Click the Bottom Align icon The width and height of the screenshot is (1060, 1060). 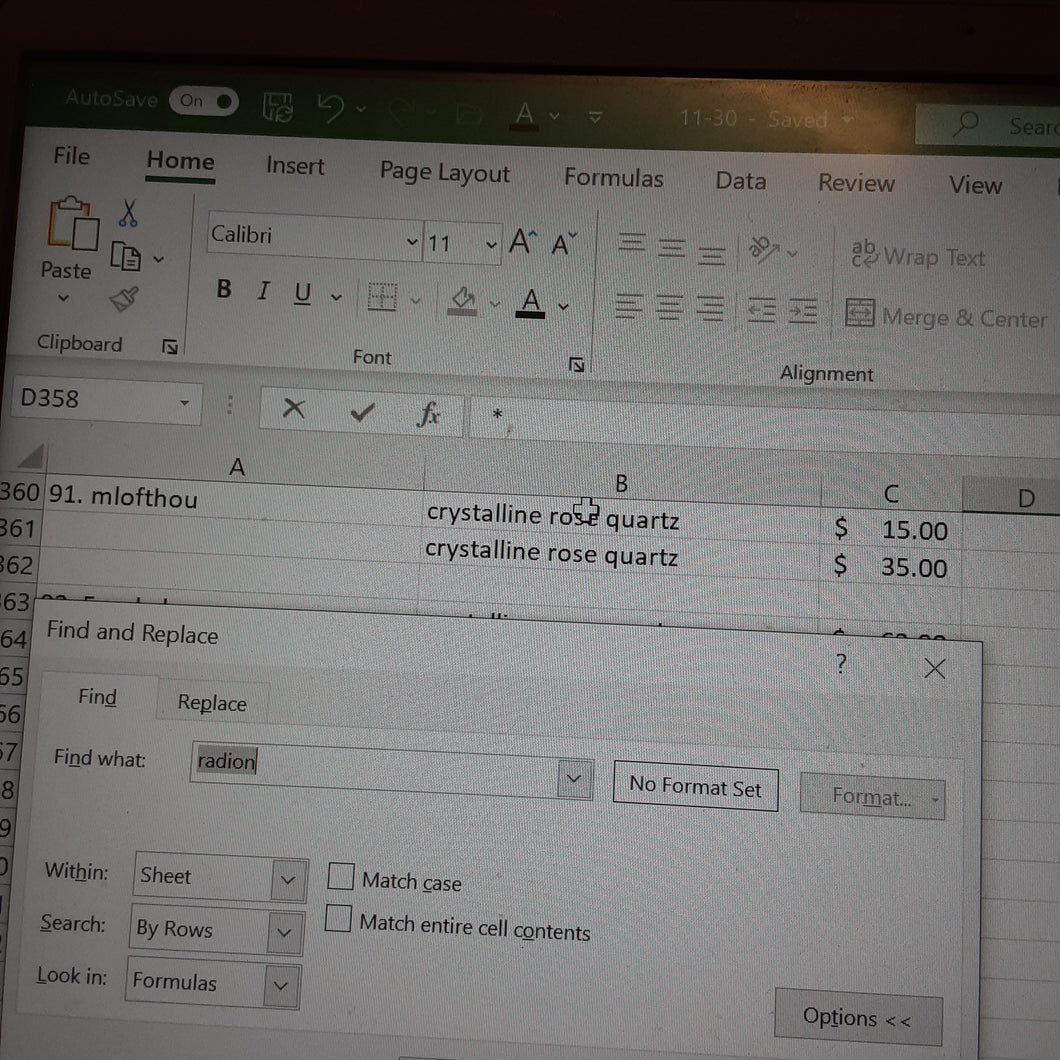711,254
